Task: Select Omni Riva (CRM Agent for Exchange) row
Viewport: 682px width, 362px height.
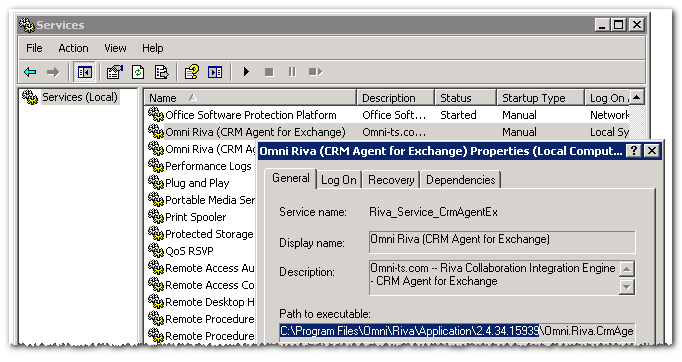Action: (388, 132)
